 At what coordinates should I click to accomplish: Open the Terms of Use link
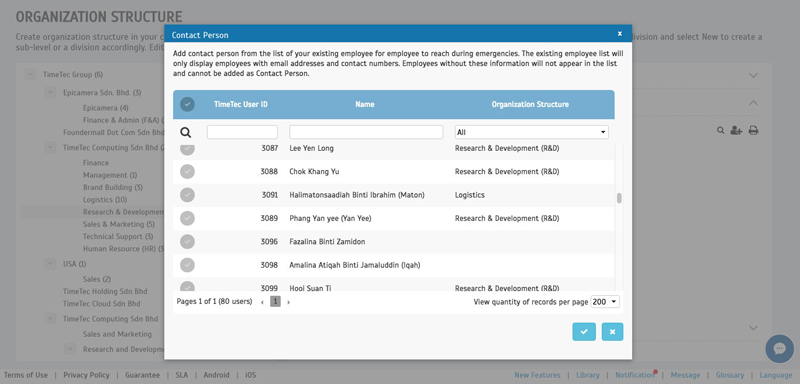click(x=26, y=375)
